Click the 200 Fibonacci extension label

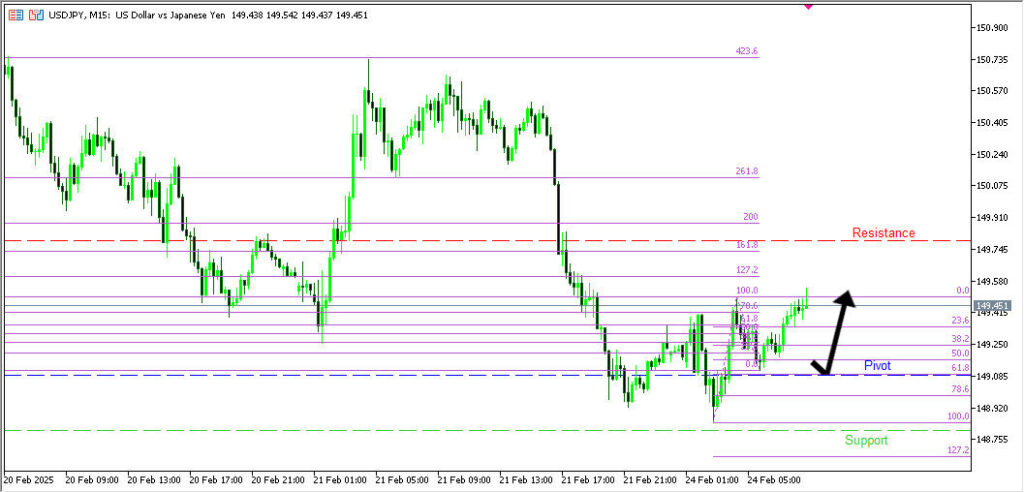coord(751,217)
